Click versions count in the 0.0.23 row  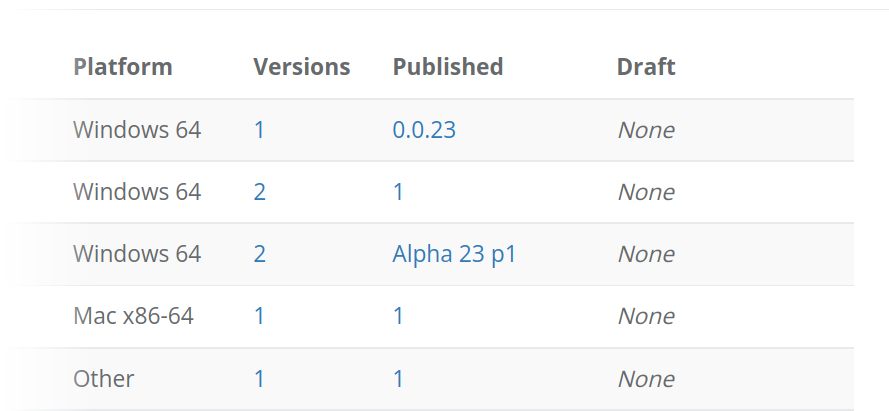click(x=259, y=130)
